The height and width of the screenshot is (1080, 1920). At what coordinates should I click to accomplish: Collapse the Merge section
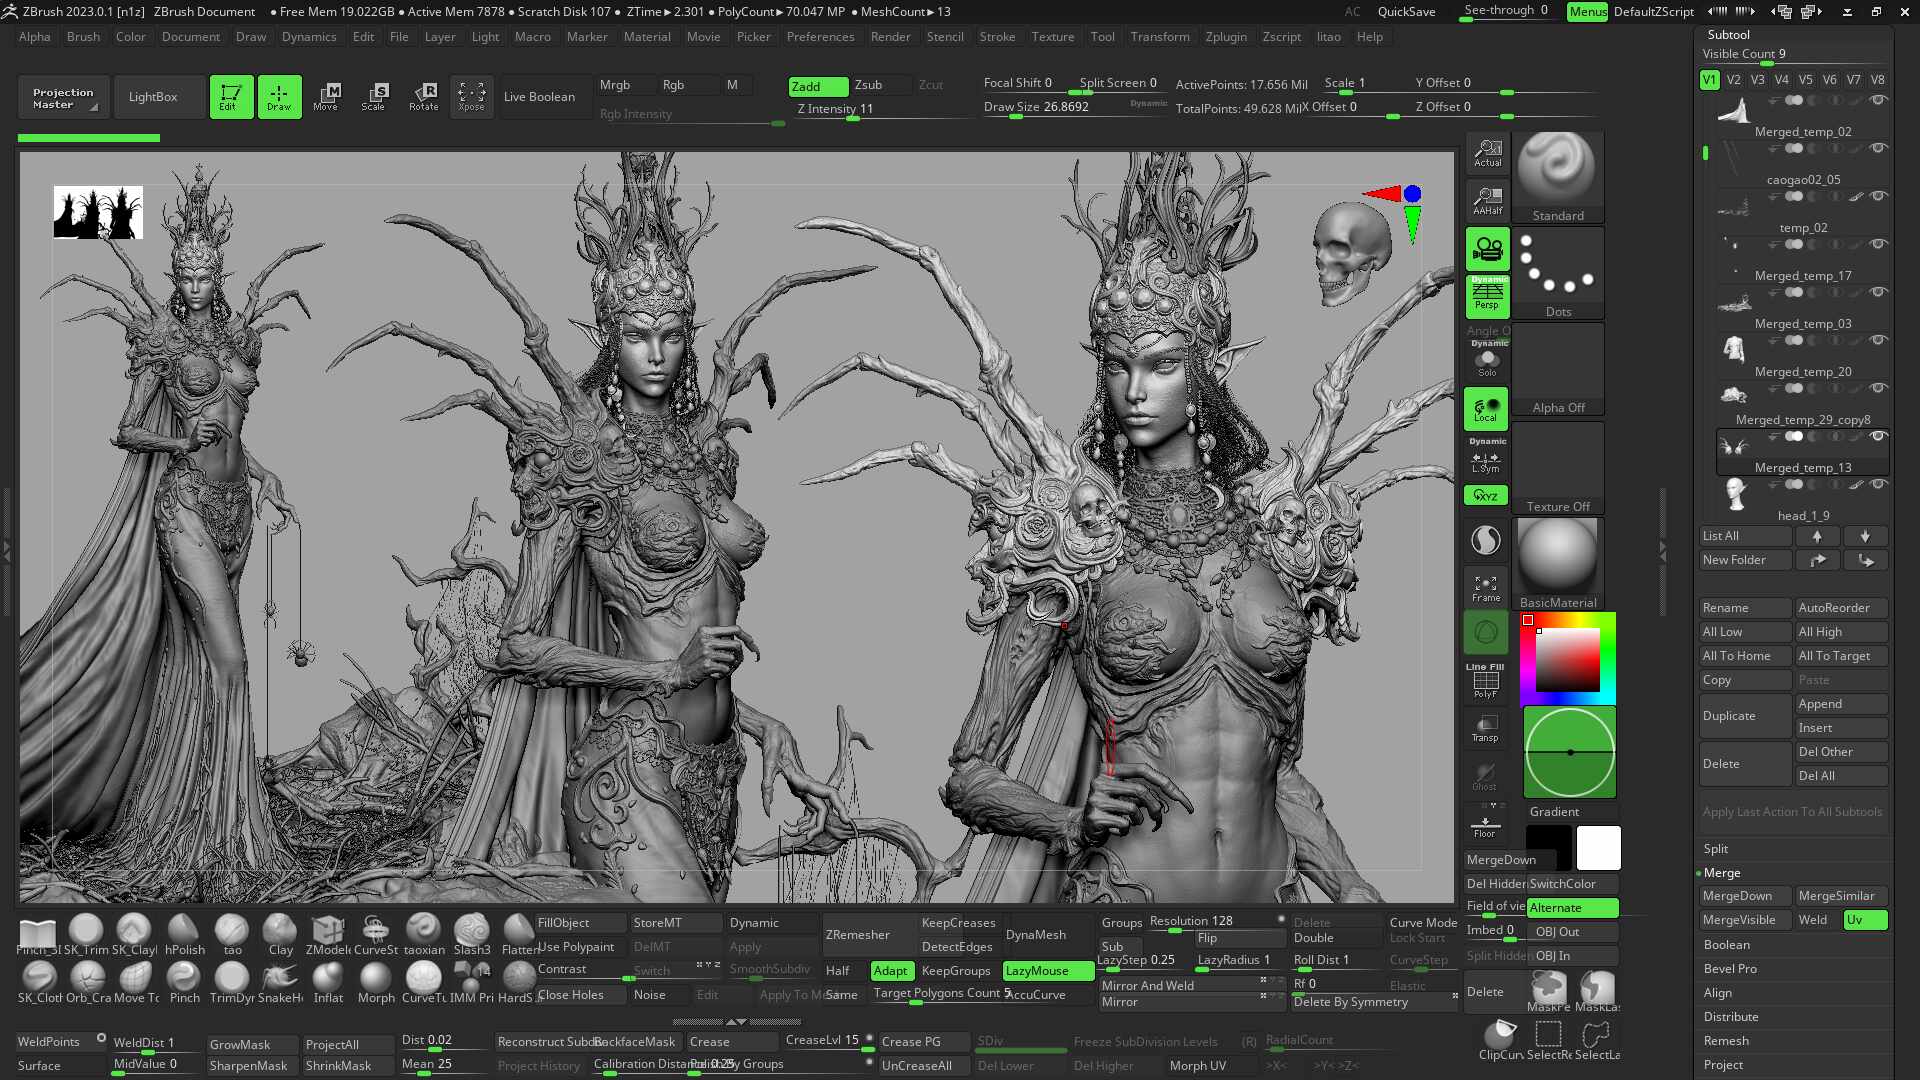pos(1722,873)
